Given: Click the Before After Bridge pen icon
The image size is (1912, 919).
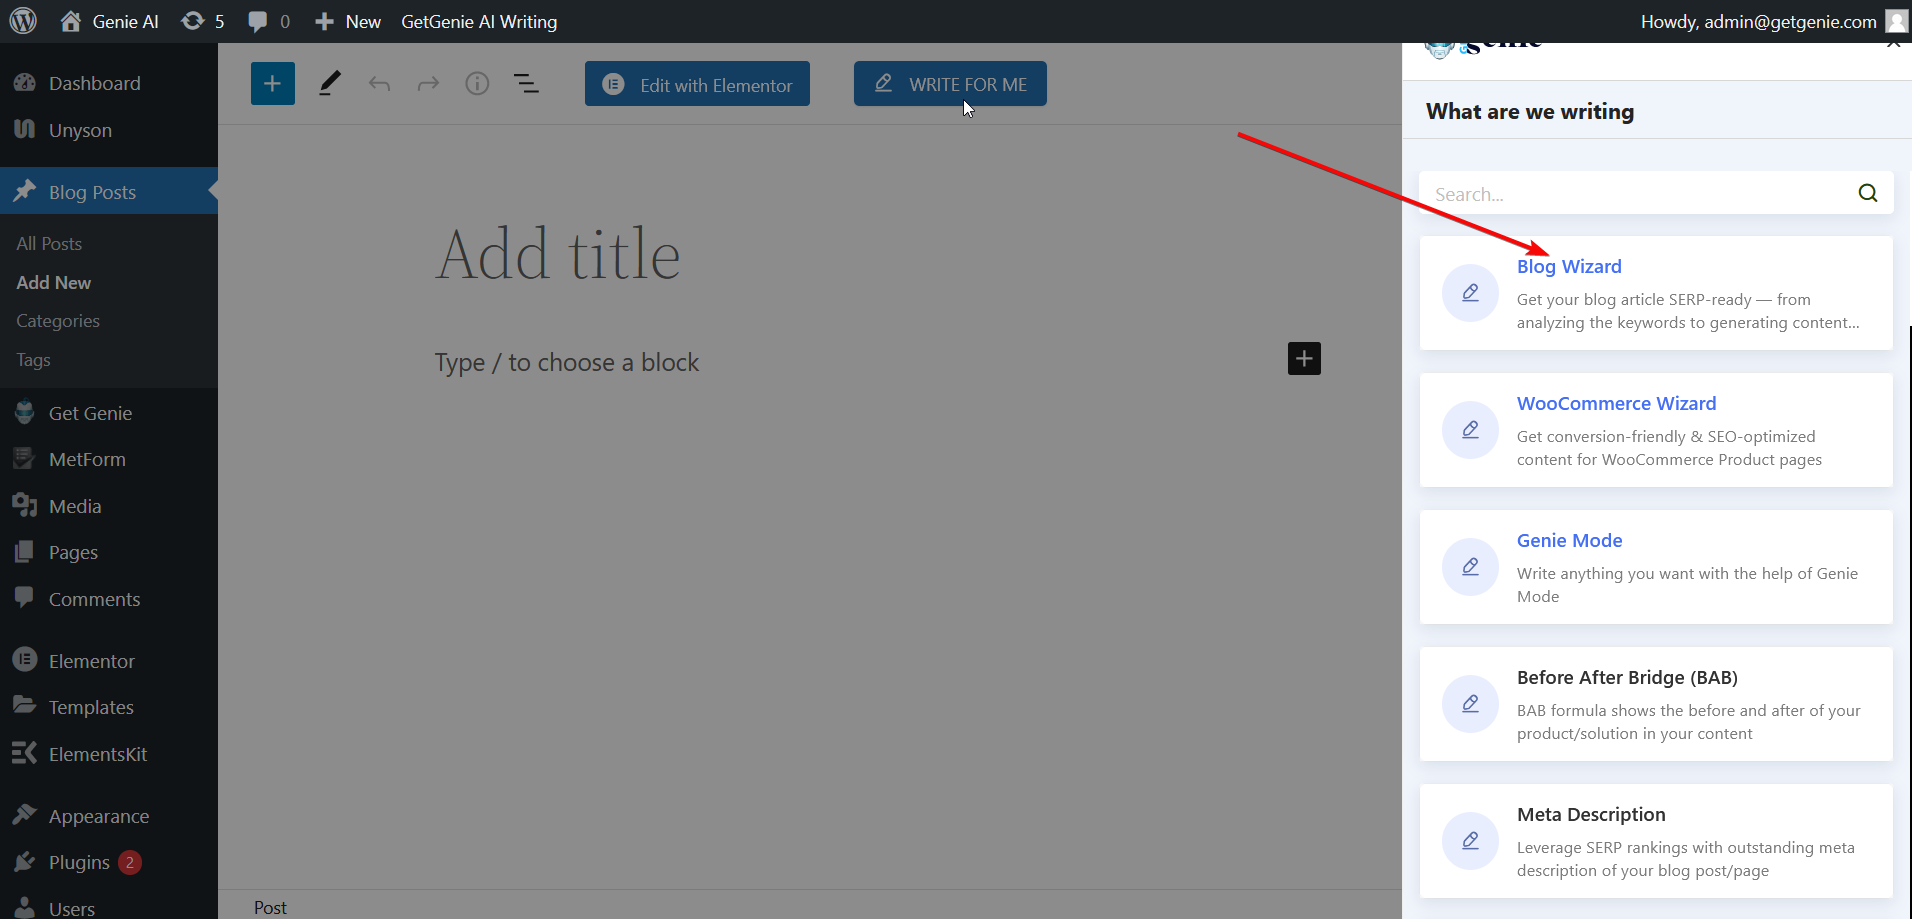Looking at the screenshot, I should tap(1470, 704).
